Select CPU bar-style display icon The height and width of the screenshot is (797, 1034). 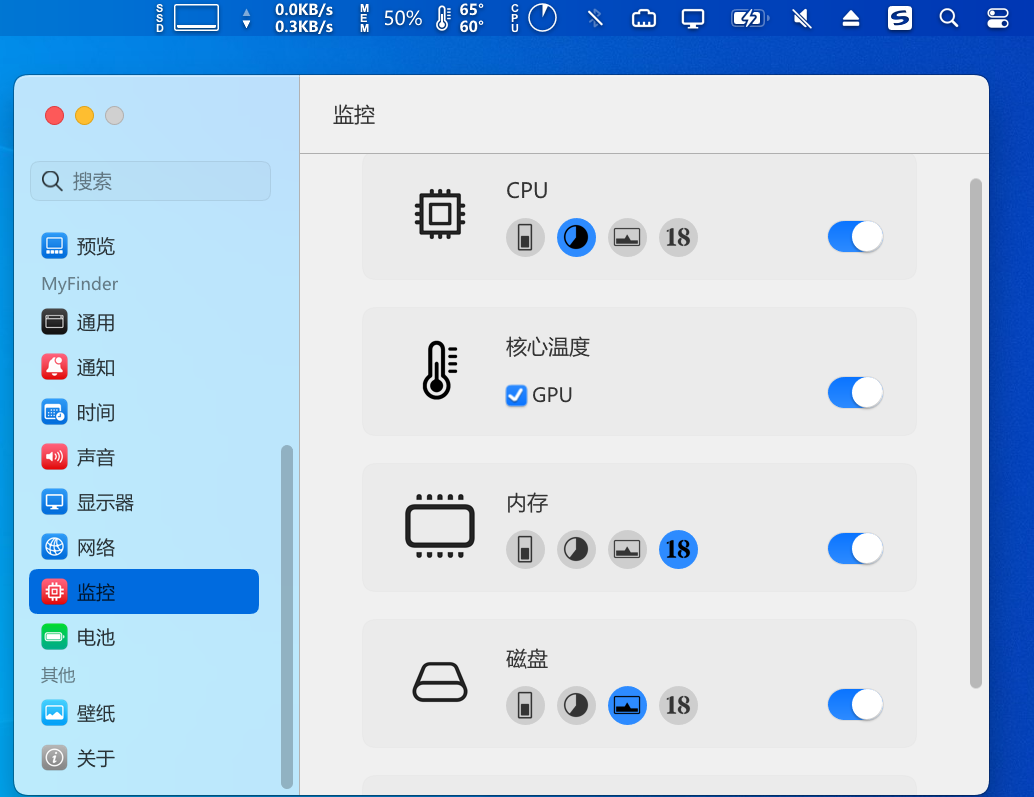[525, 237]
